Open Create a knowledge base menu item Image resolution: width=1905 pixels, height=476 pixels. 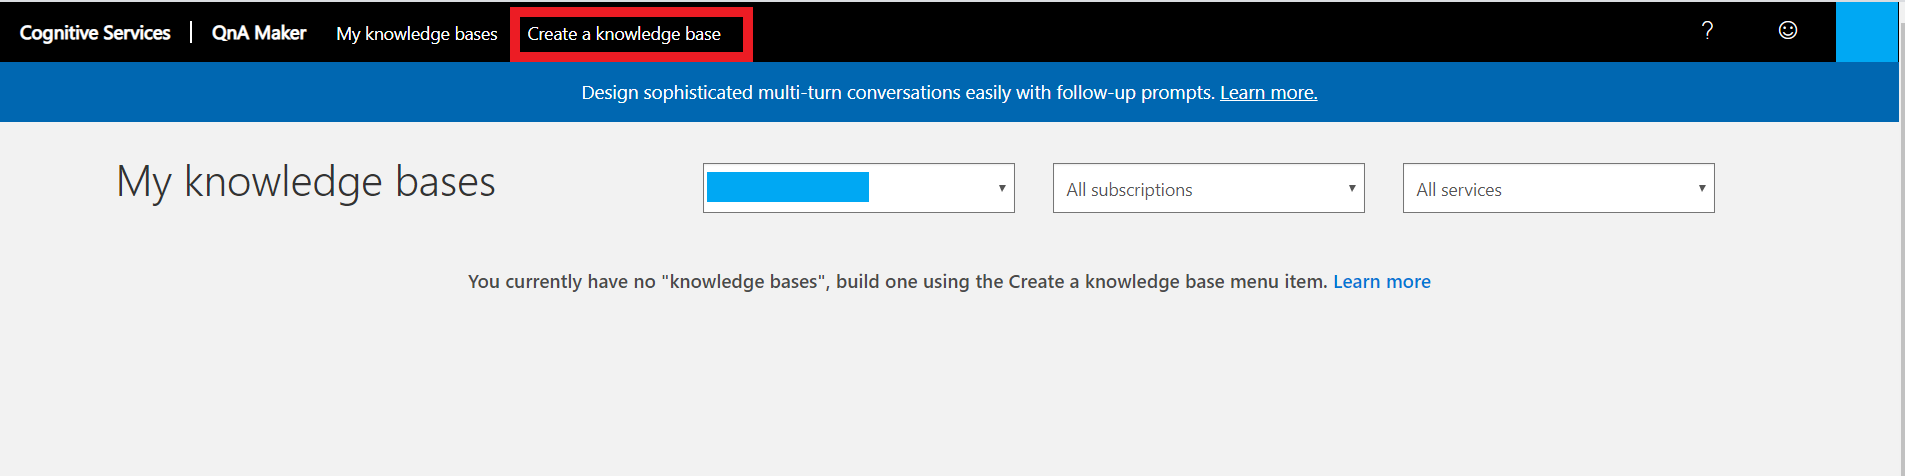[x=624, y=34]
